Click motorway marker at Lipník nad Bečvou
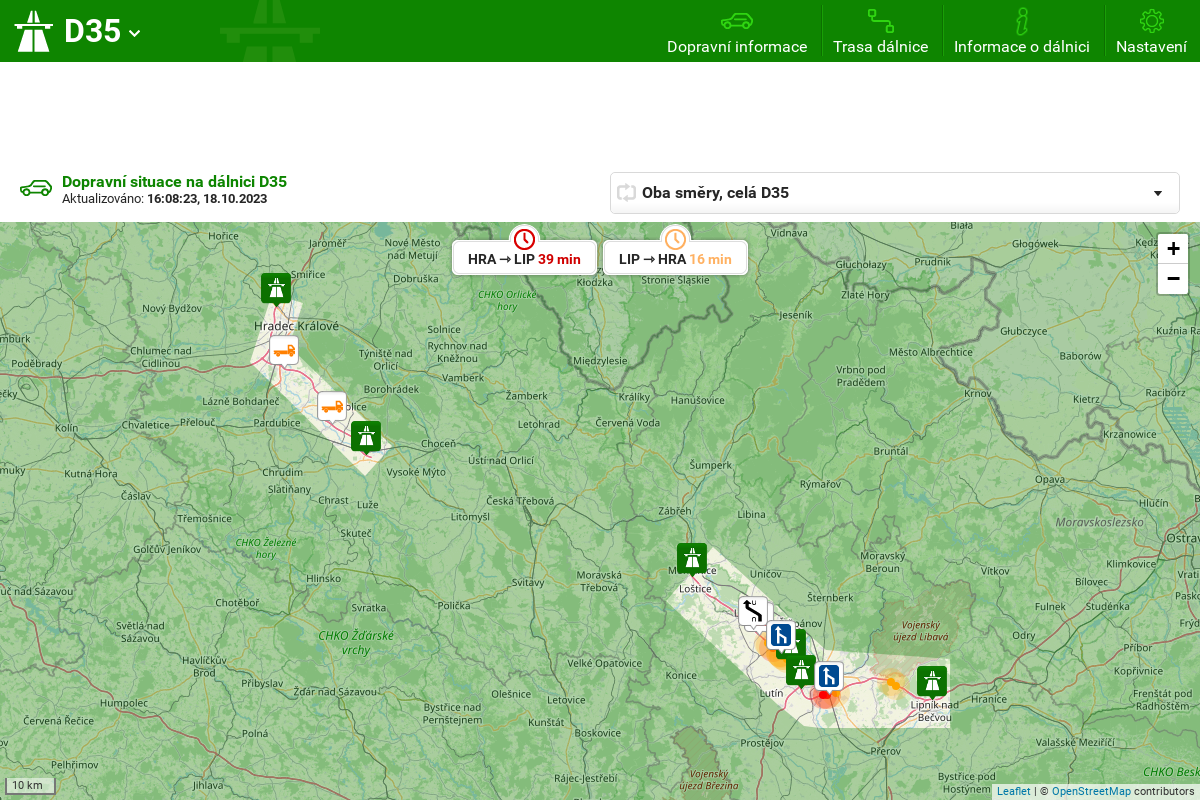This screenshot has height=800, width=1200. pyautogui.click(x=932, y=681)
